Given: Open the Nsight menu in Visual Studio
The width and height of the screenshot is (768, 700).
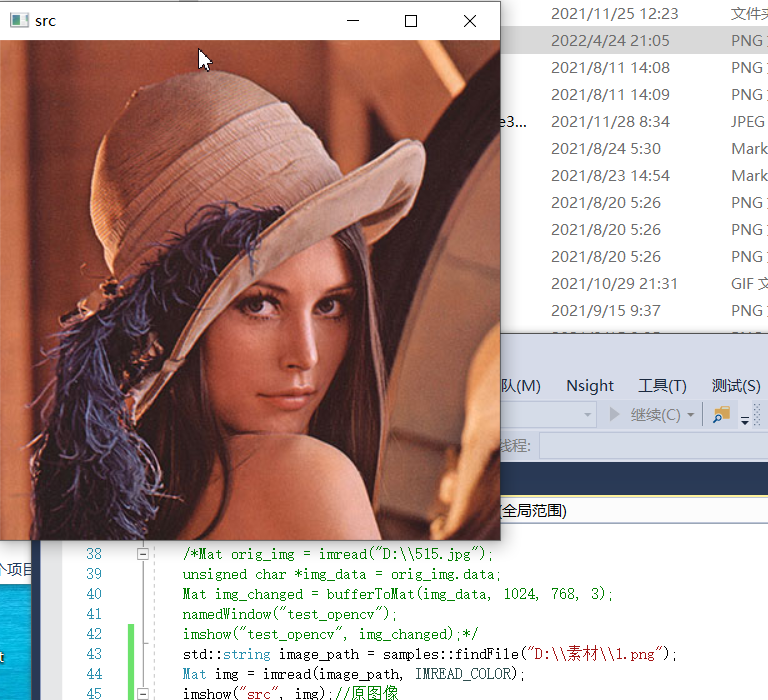Looking at the screenshot, I should [590, 386].
